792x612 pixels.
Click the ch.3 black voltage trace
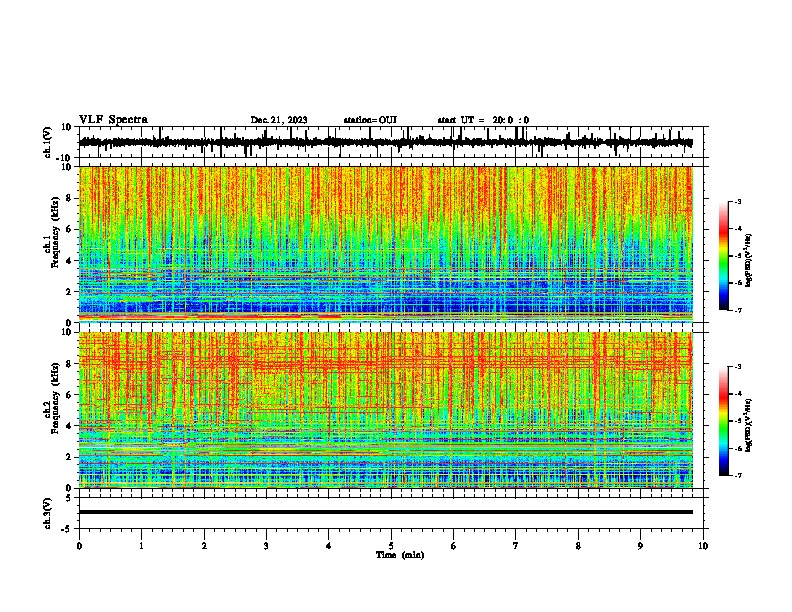[386, 512]
